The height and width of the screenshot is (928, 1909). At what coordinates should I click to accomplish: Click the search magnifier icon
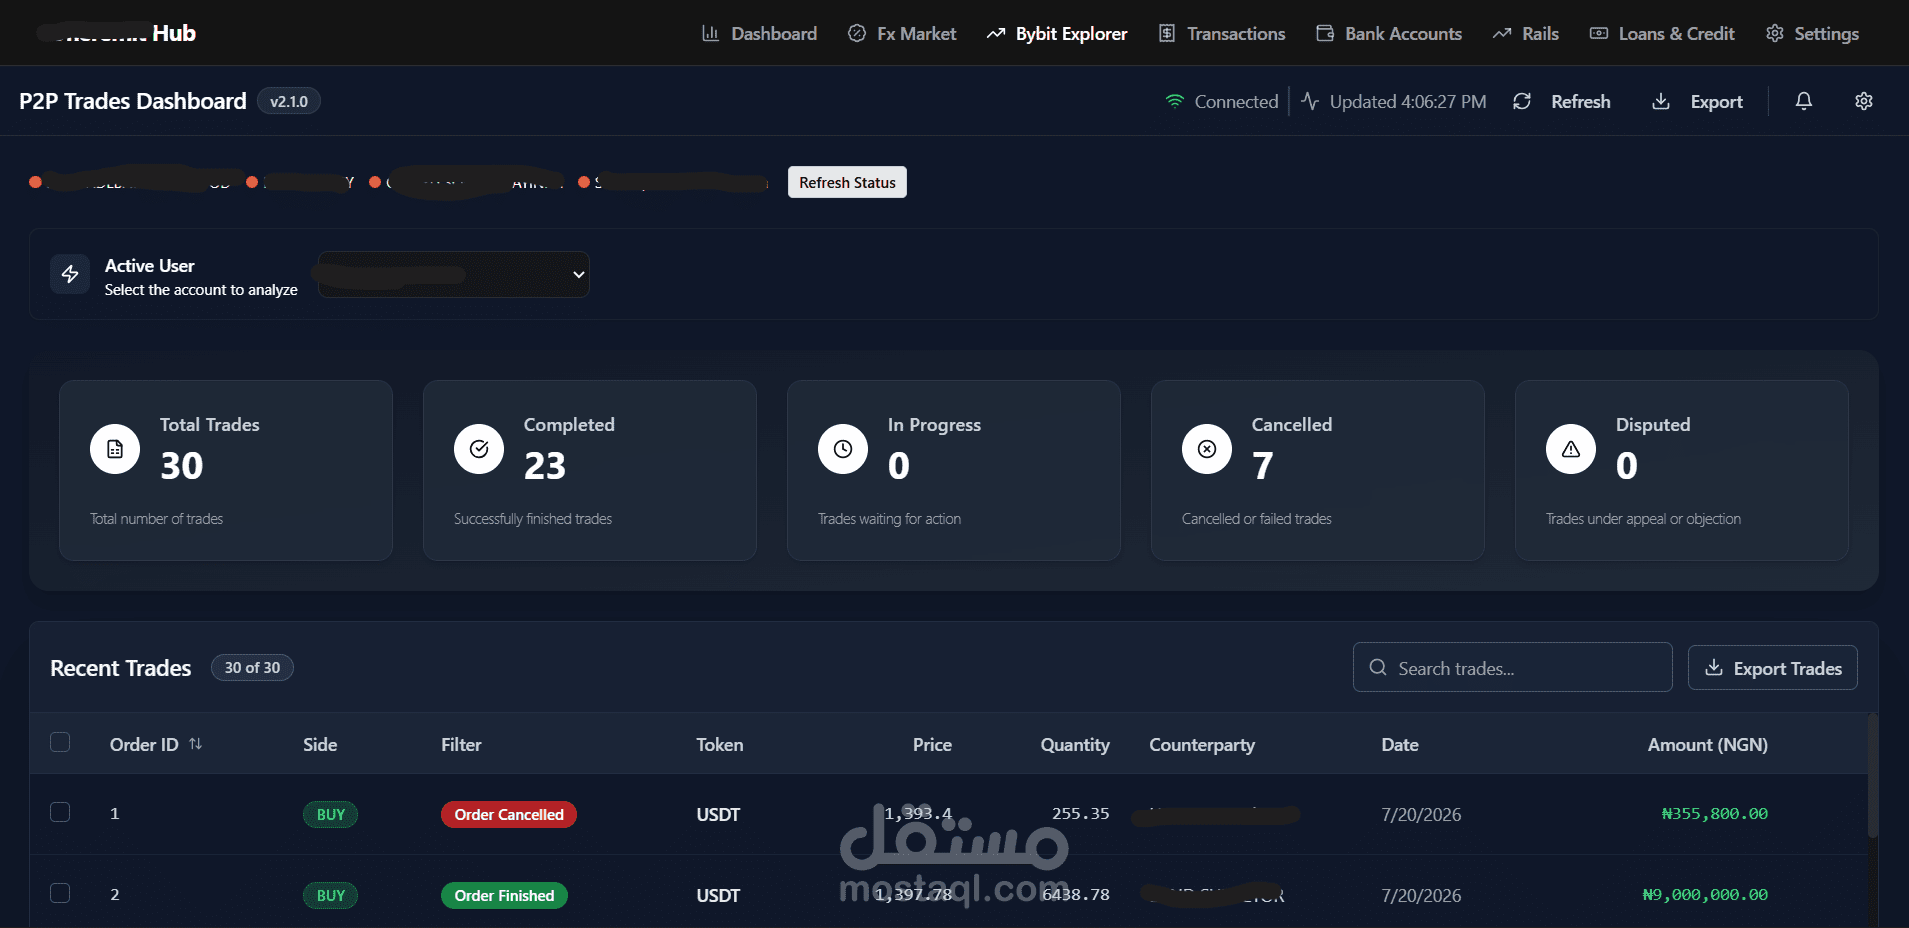point(1378,667)
